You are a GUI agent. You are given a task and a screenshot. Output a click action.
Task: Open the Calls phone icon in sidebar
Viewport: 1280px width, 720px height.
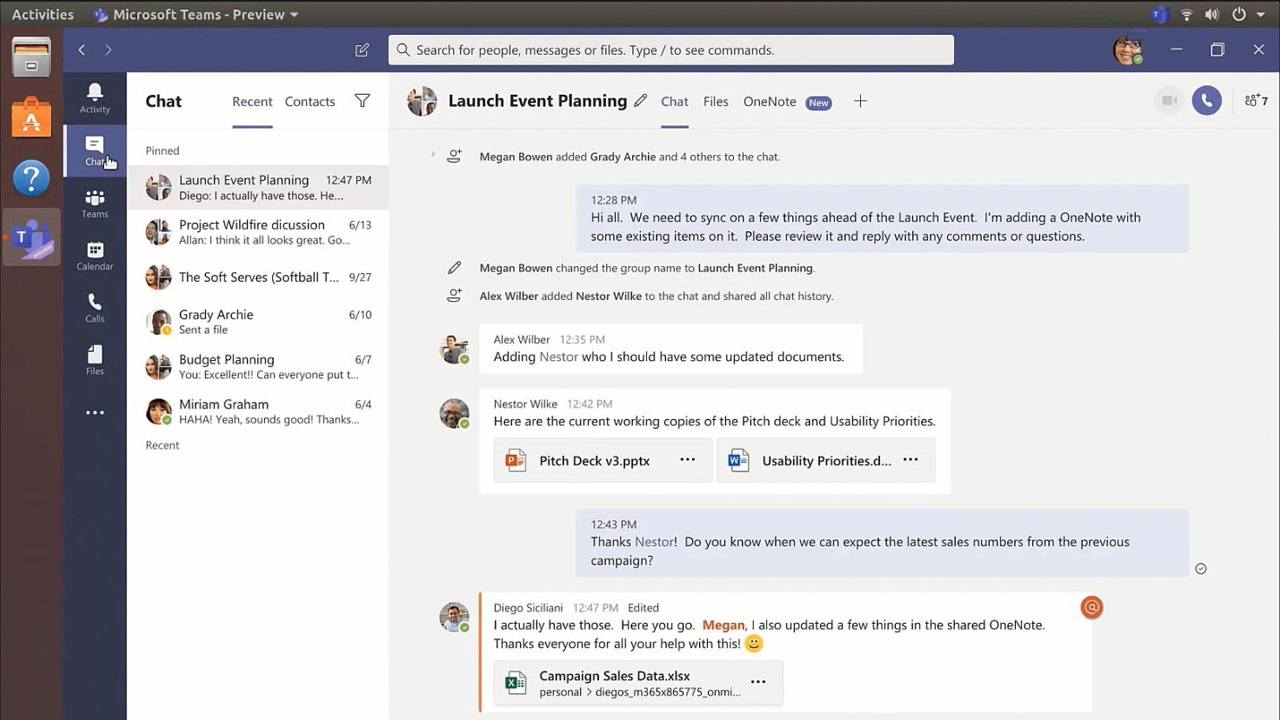click(x=95, y=308)
